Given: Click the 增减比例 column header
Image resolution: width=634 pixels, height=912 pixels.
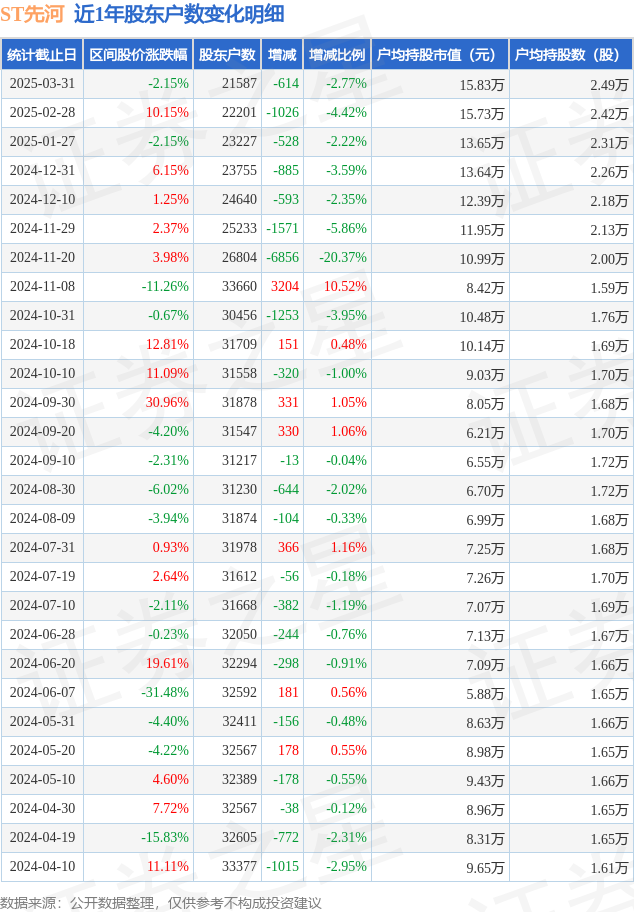Looking at the screenshot, I should 337,55.
